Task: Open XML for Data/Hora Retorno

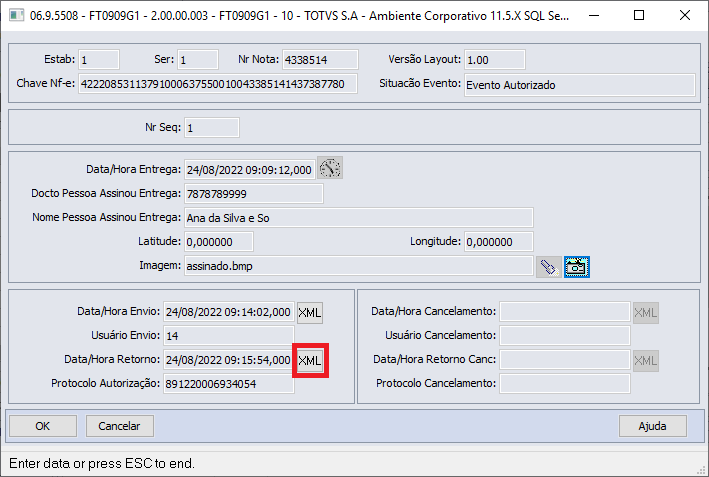Action: 310,360
